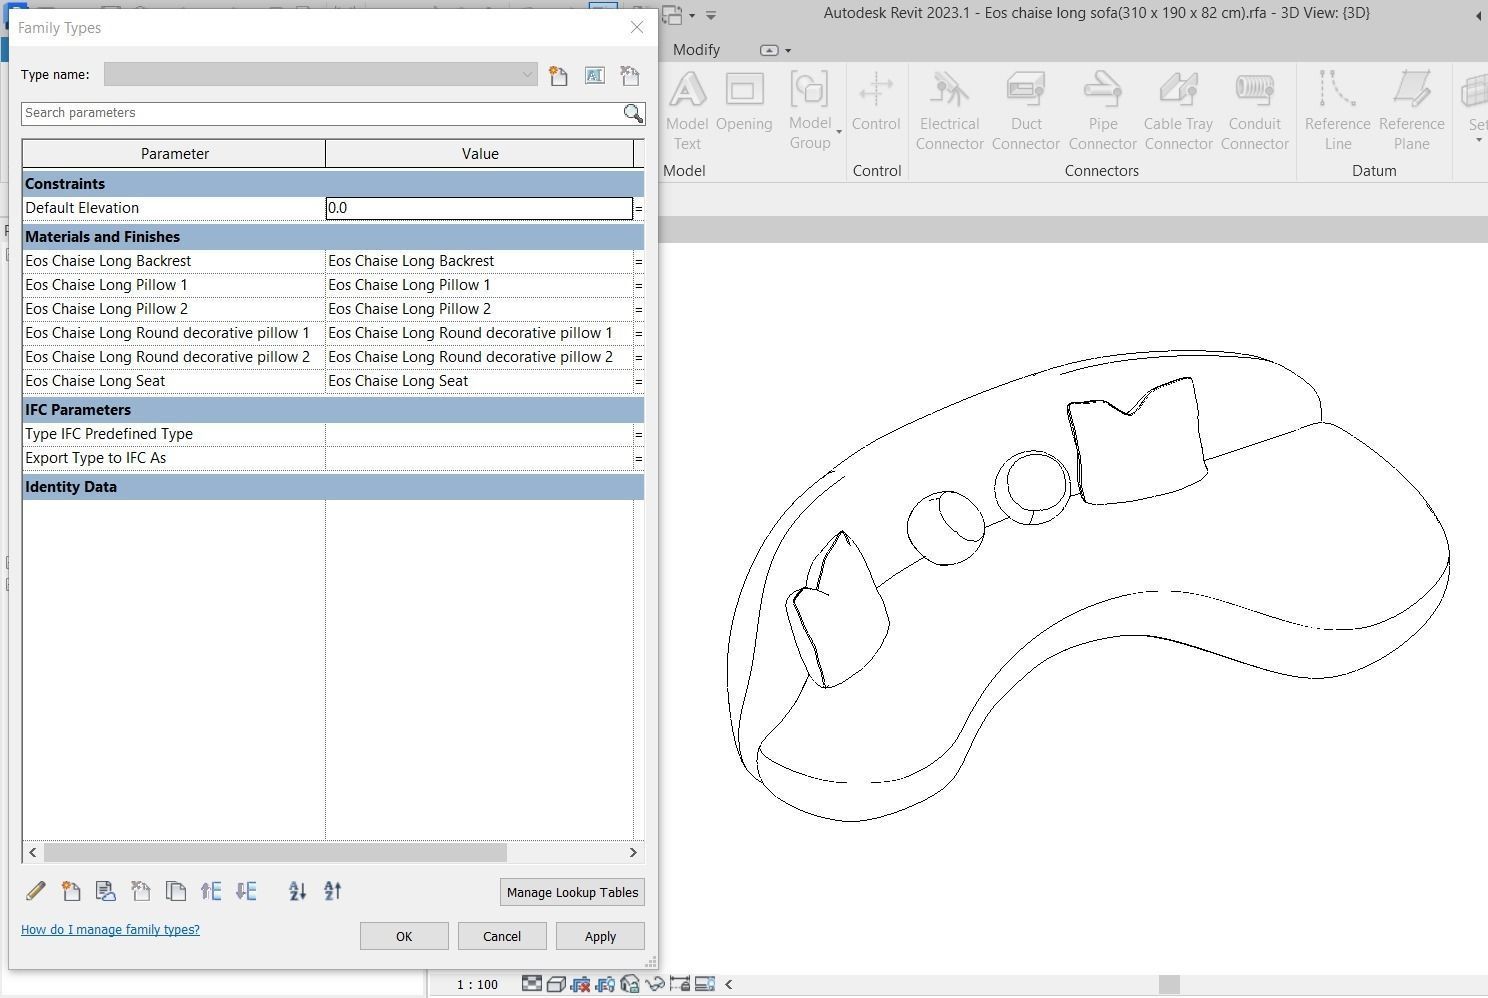Click the Delete Parameter icon at dialog bottom
The image size is (1488, 998).
click(141, 891)
